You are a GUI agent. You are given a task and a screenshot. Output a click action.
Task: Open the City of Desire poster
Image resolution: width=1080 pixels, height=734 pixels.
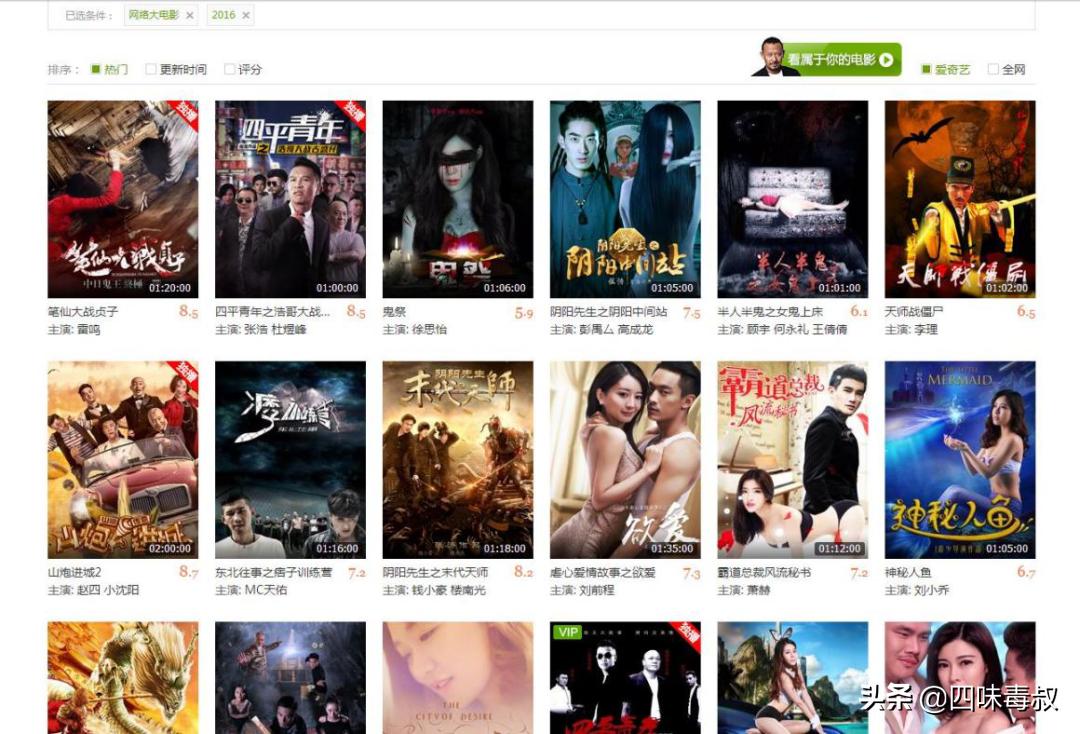(x=457, y=678)
